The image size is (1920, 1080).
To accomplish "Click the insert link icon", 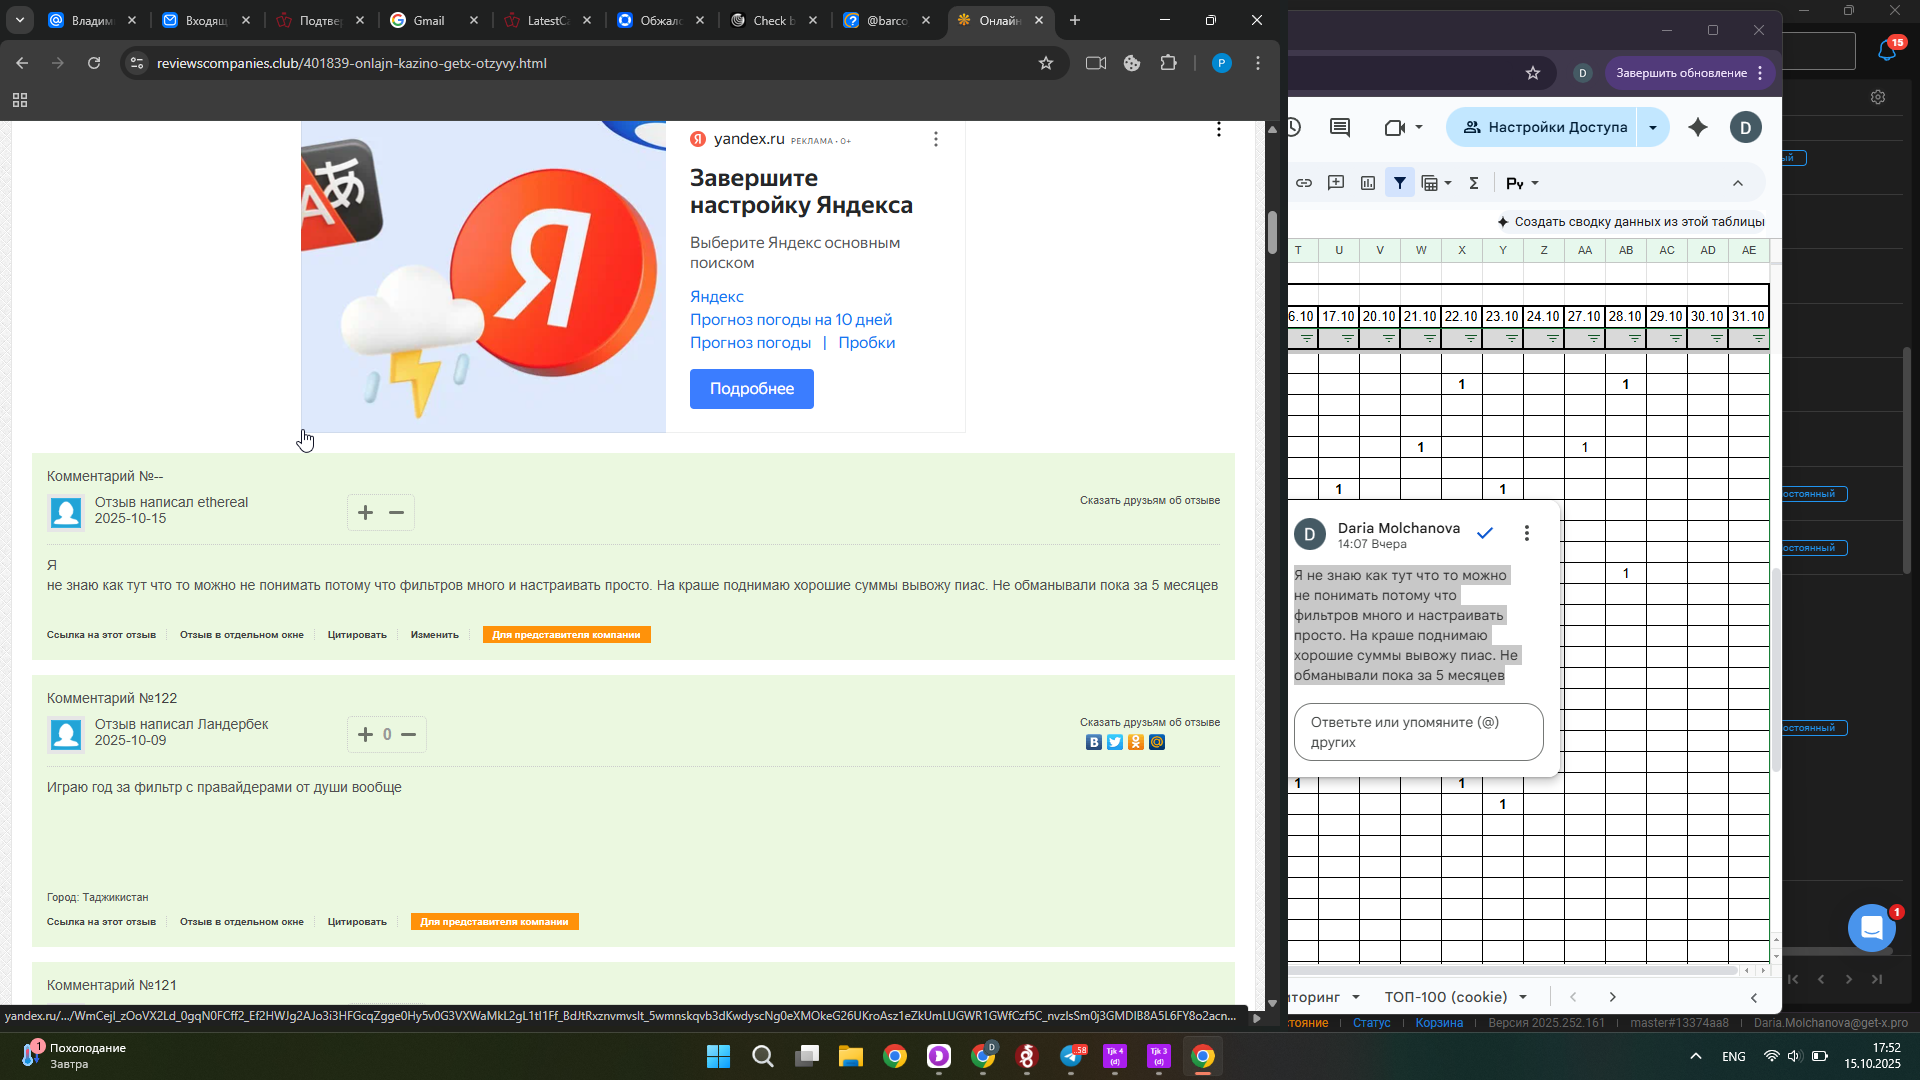I will point(1304,183).
